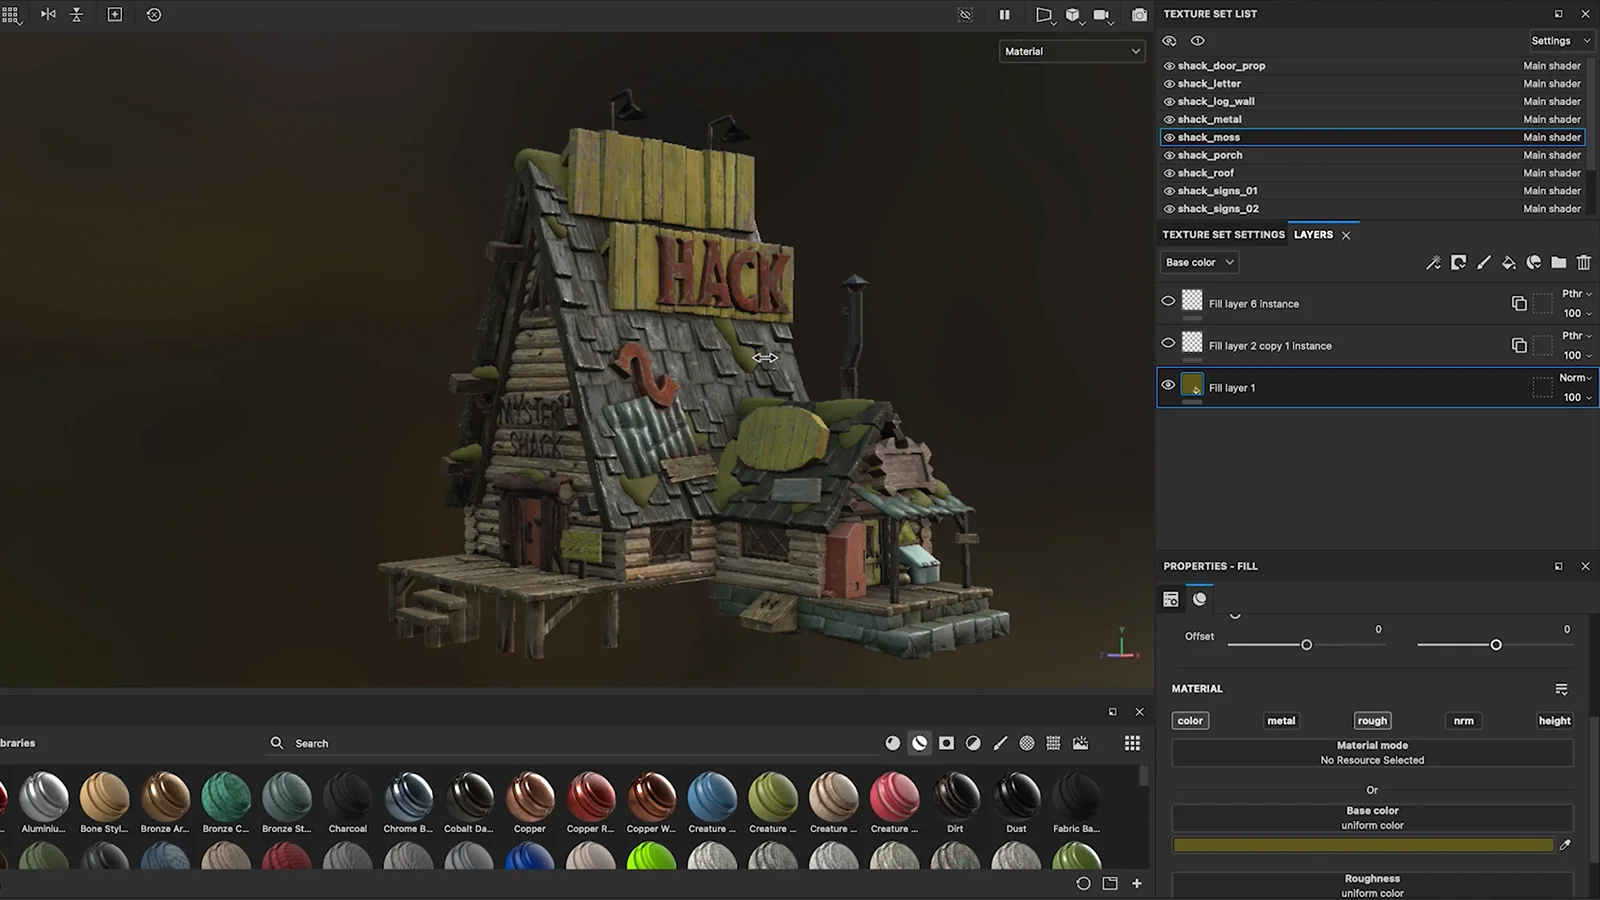The height and width of the screenshot is (900, 1600).
Task: Pause viewport rendering with the pause icon
Action: (1005, 15)
